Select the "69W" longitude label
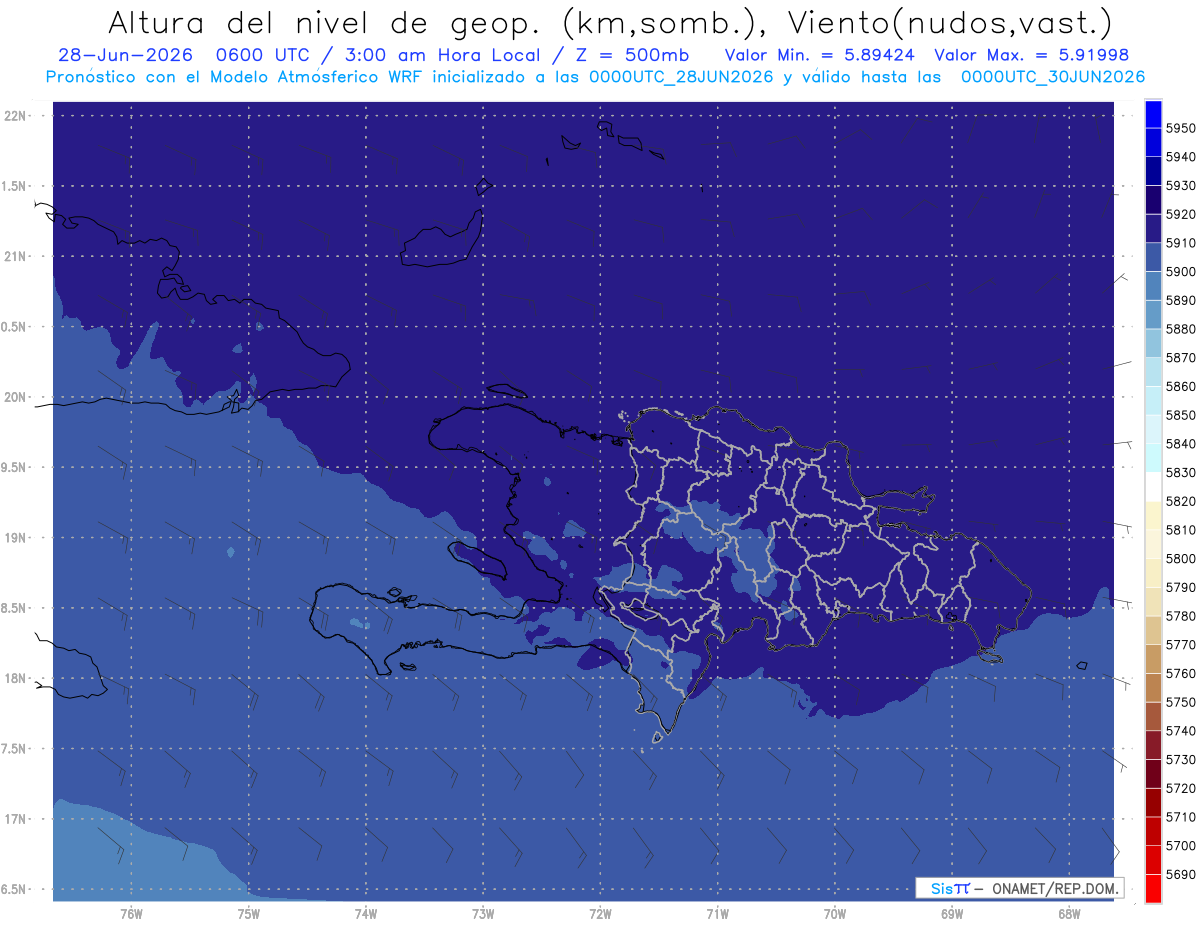Image resolution: width=1200 pixels, height=927 pixels. (952, 913)
